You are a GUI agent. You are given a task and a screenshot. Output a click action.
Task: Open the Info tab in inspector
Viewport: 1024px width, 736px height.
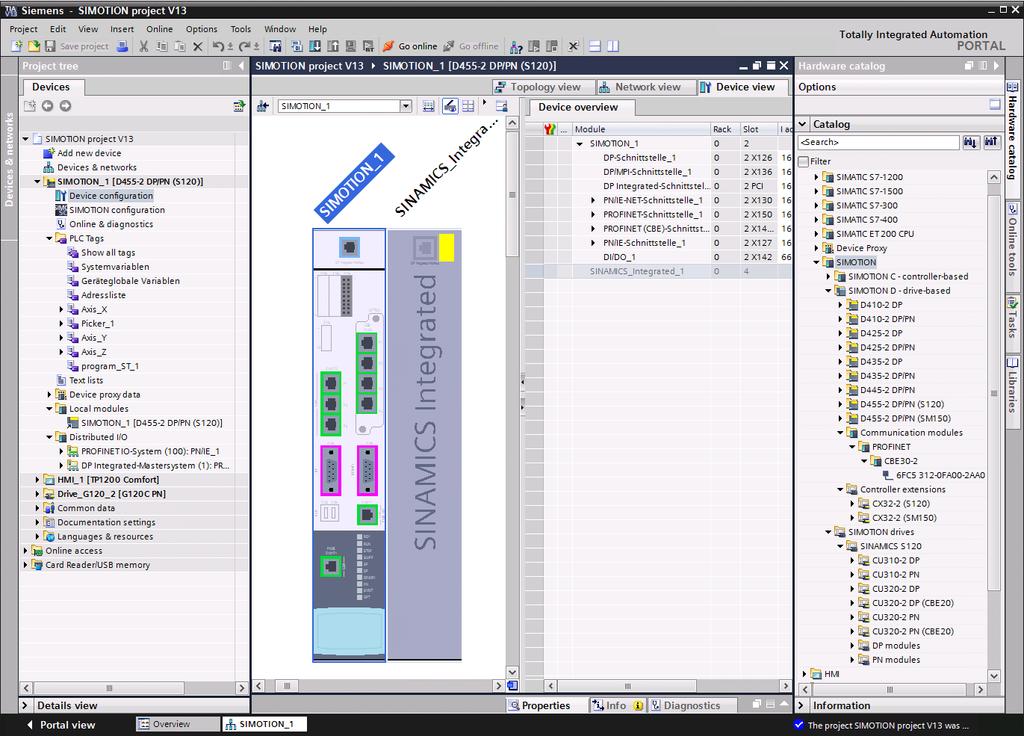[x=616, y=705]
